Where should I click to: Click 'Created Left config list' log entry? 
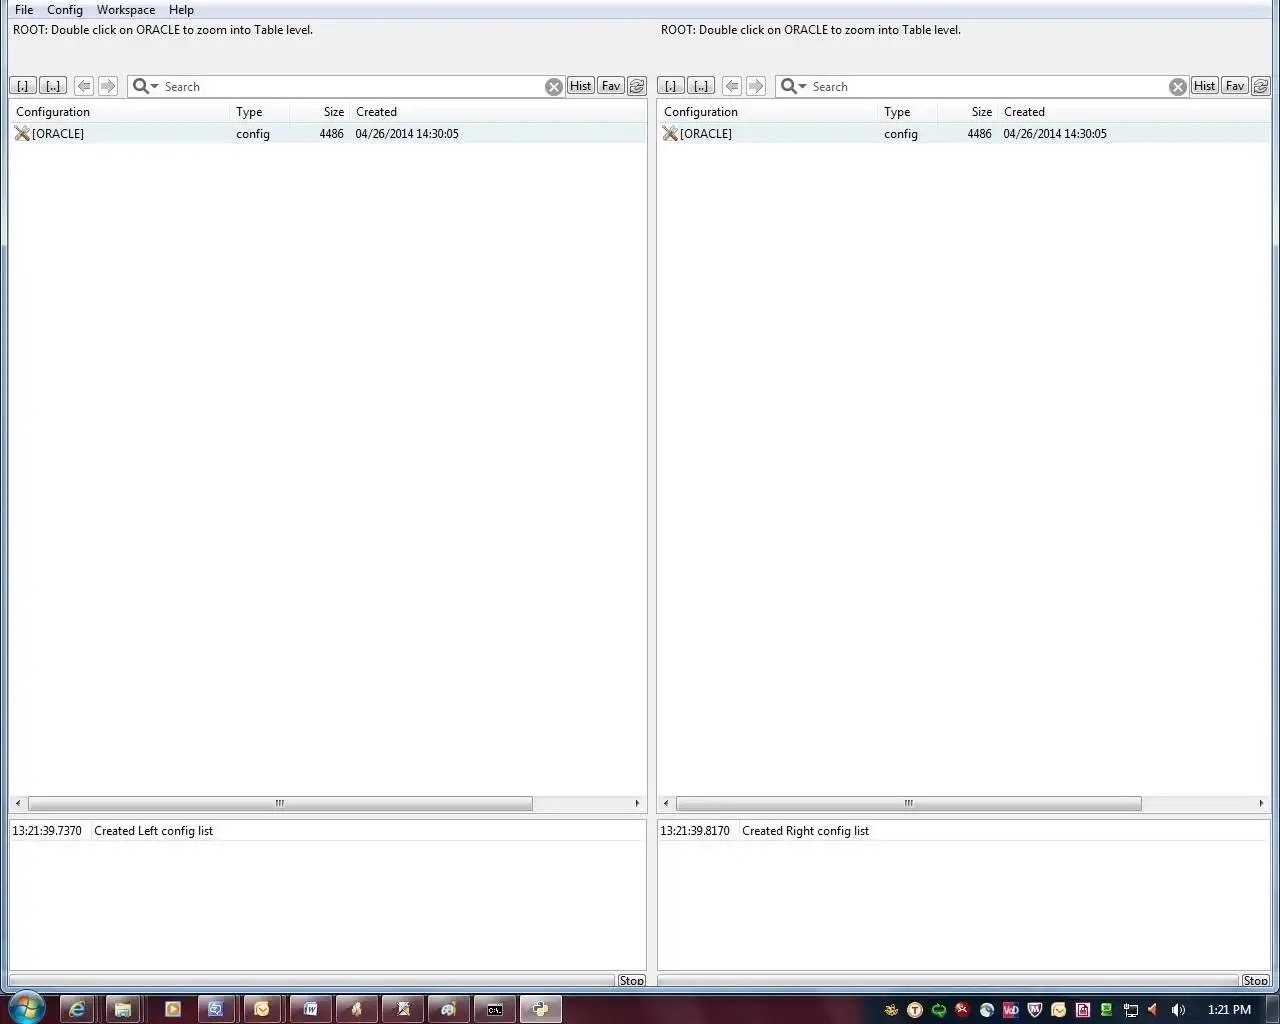pos(153,831)
